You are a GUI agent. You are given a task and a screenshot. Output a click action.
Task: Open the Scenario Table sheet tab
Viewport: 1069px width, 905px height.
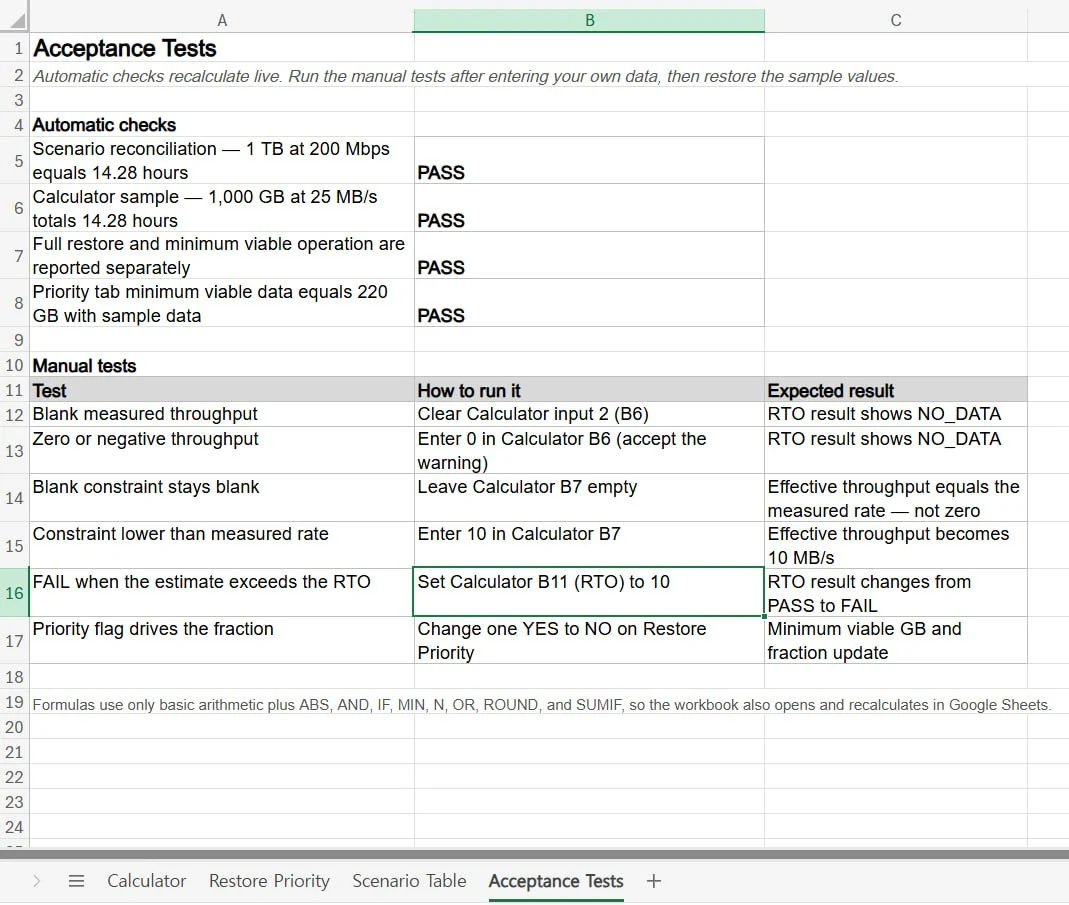click(x=409, y=881)
